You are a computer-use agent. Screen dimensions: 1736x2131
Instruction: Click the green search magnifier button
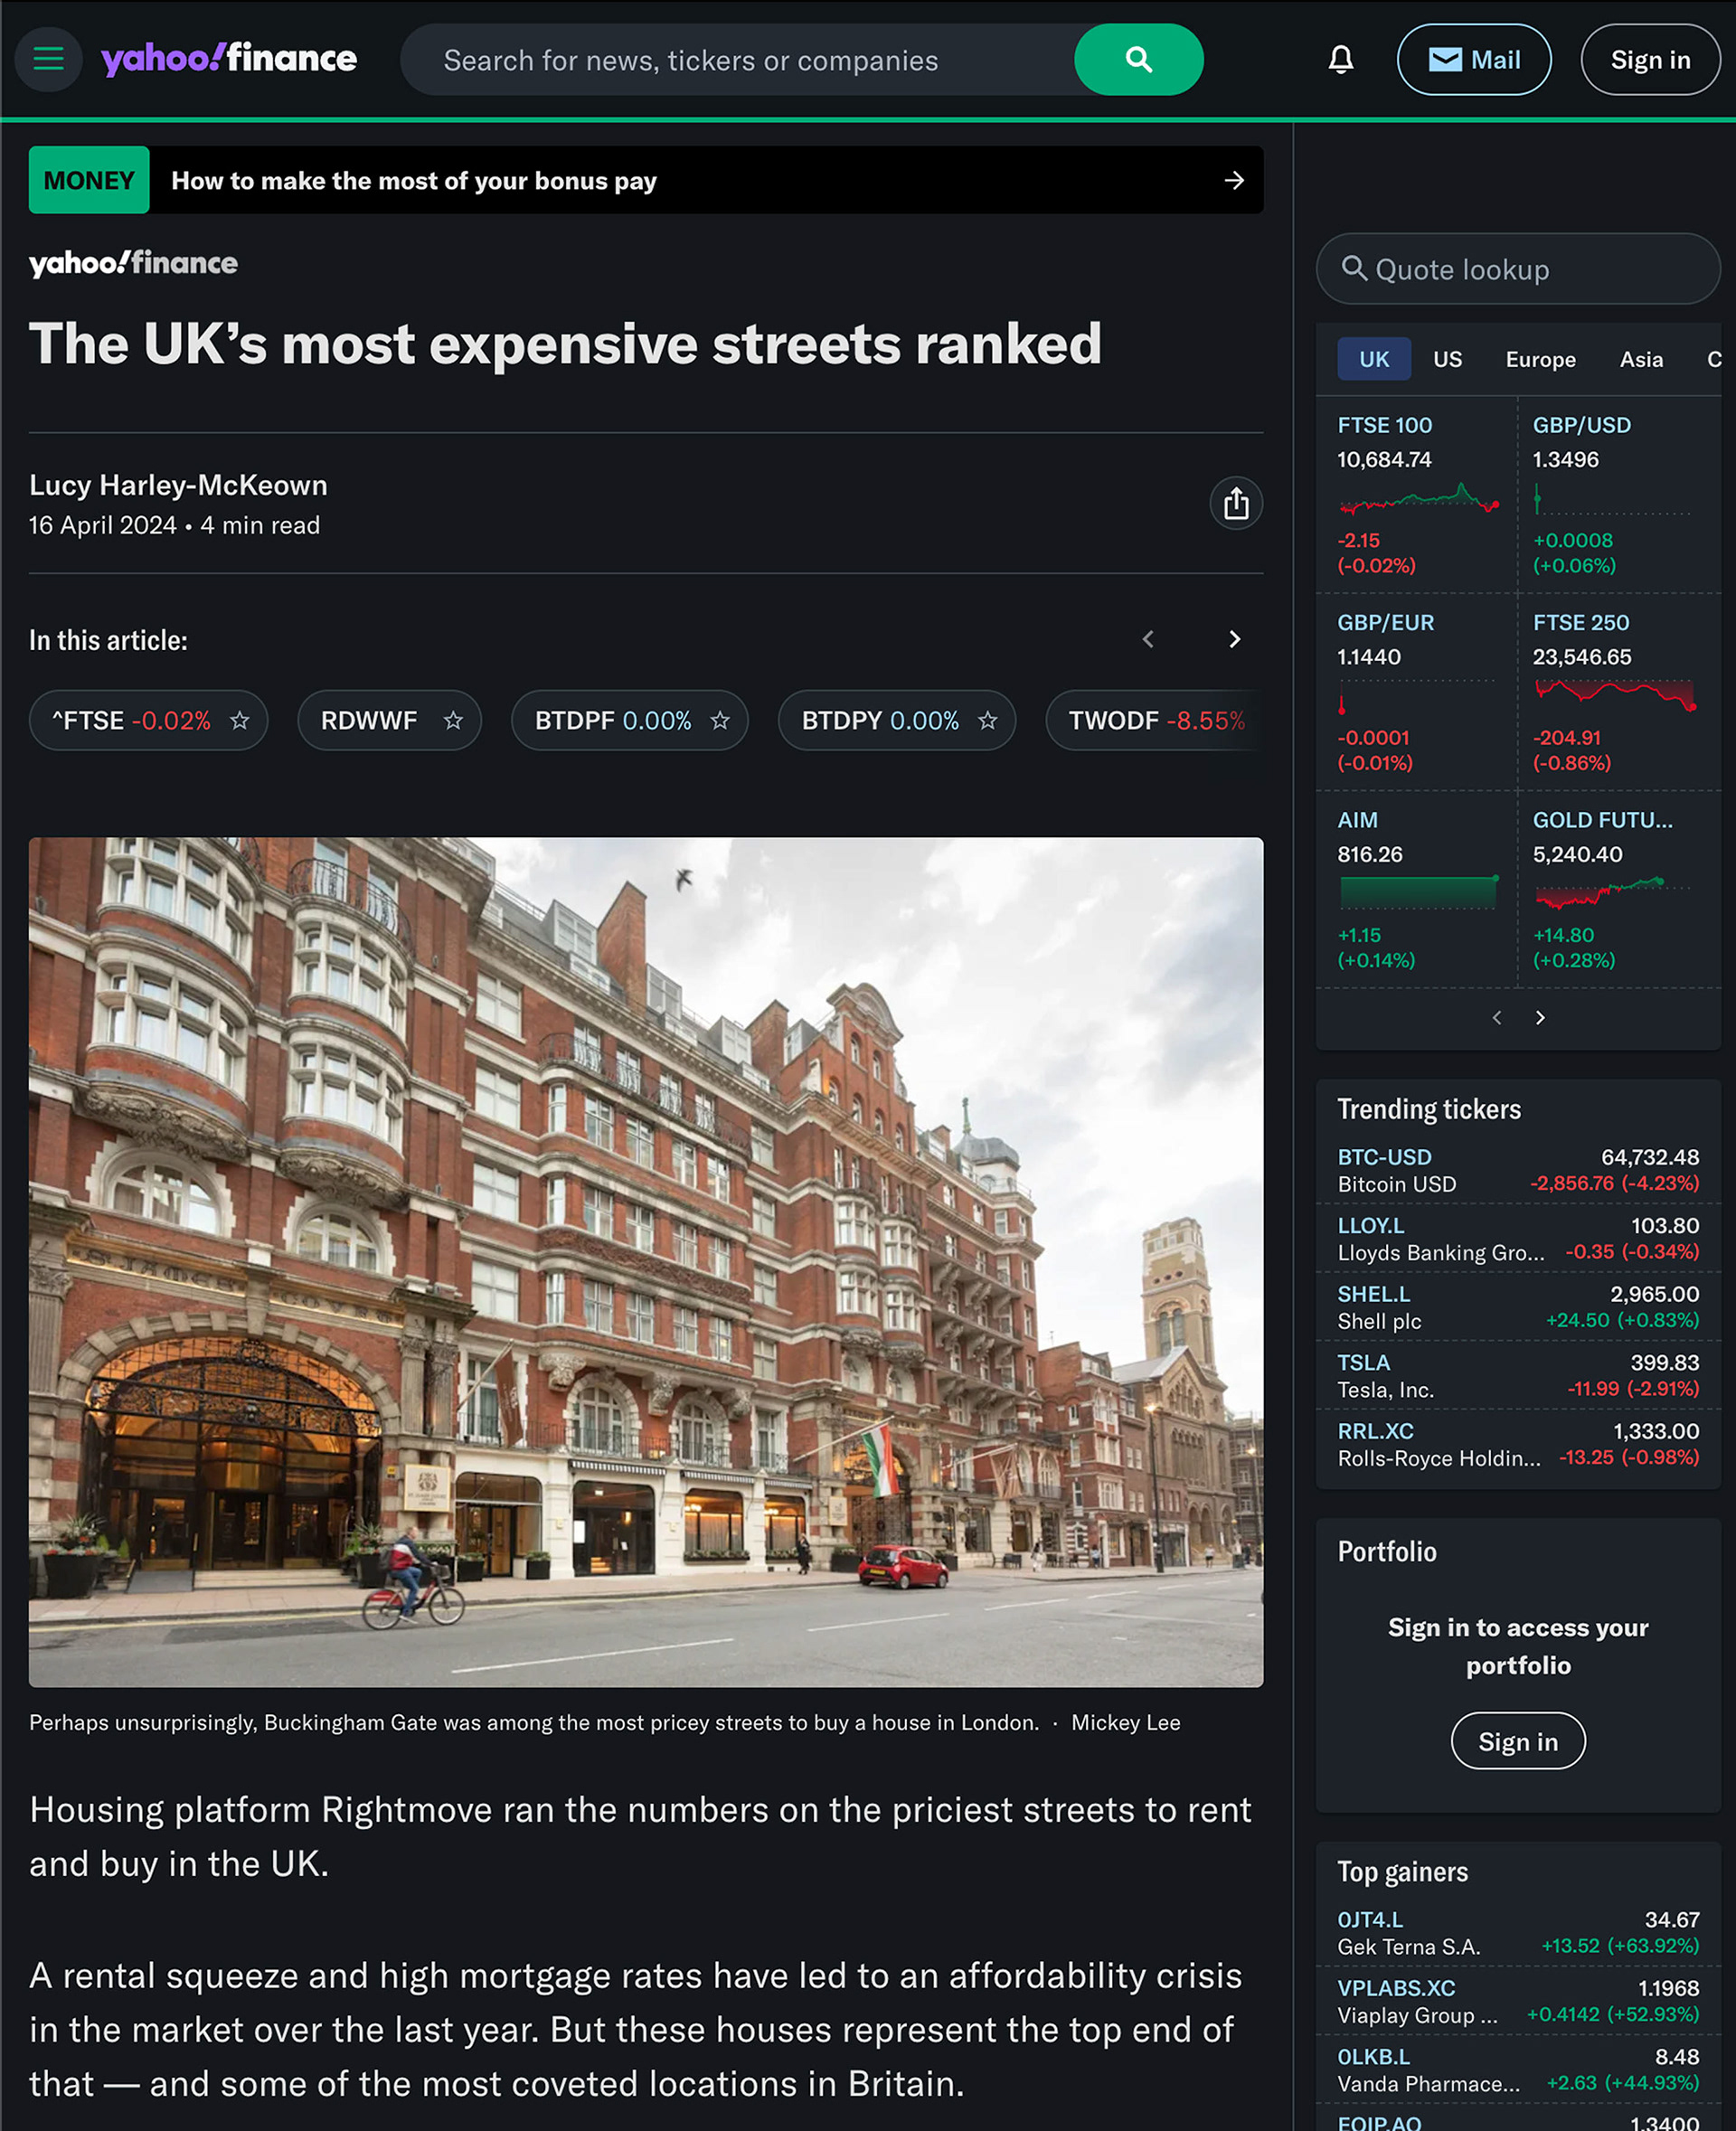(1138, 60)
